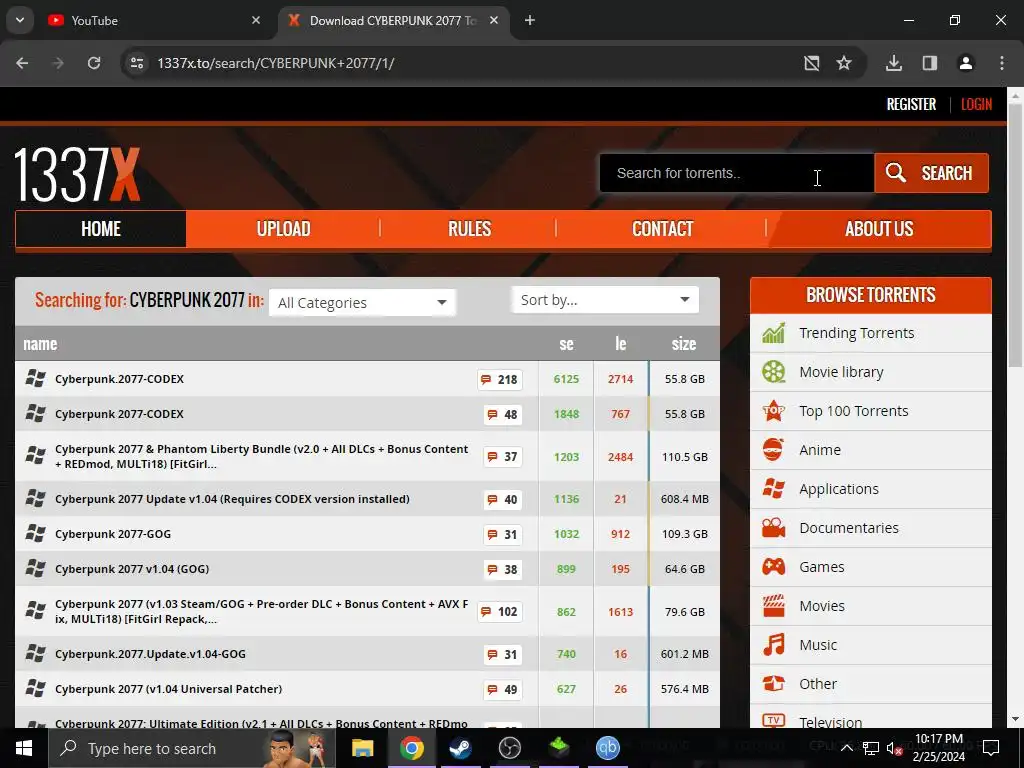Open Cyberpunk 2077 Update v1.04 Requires CODEX link
Screen dimensions: 1024x768
[x=232, y=499]
